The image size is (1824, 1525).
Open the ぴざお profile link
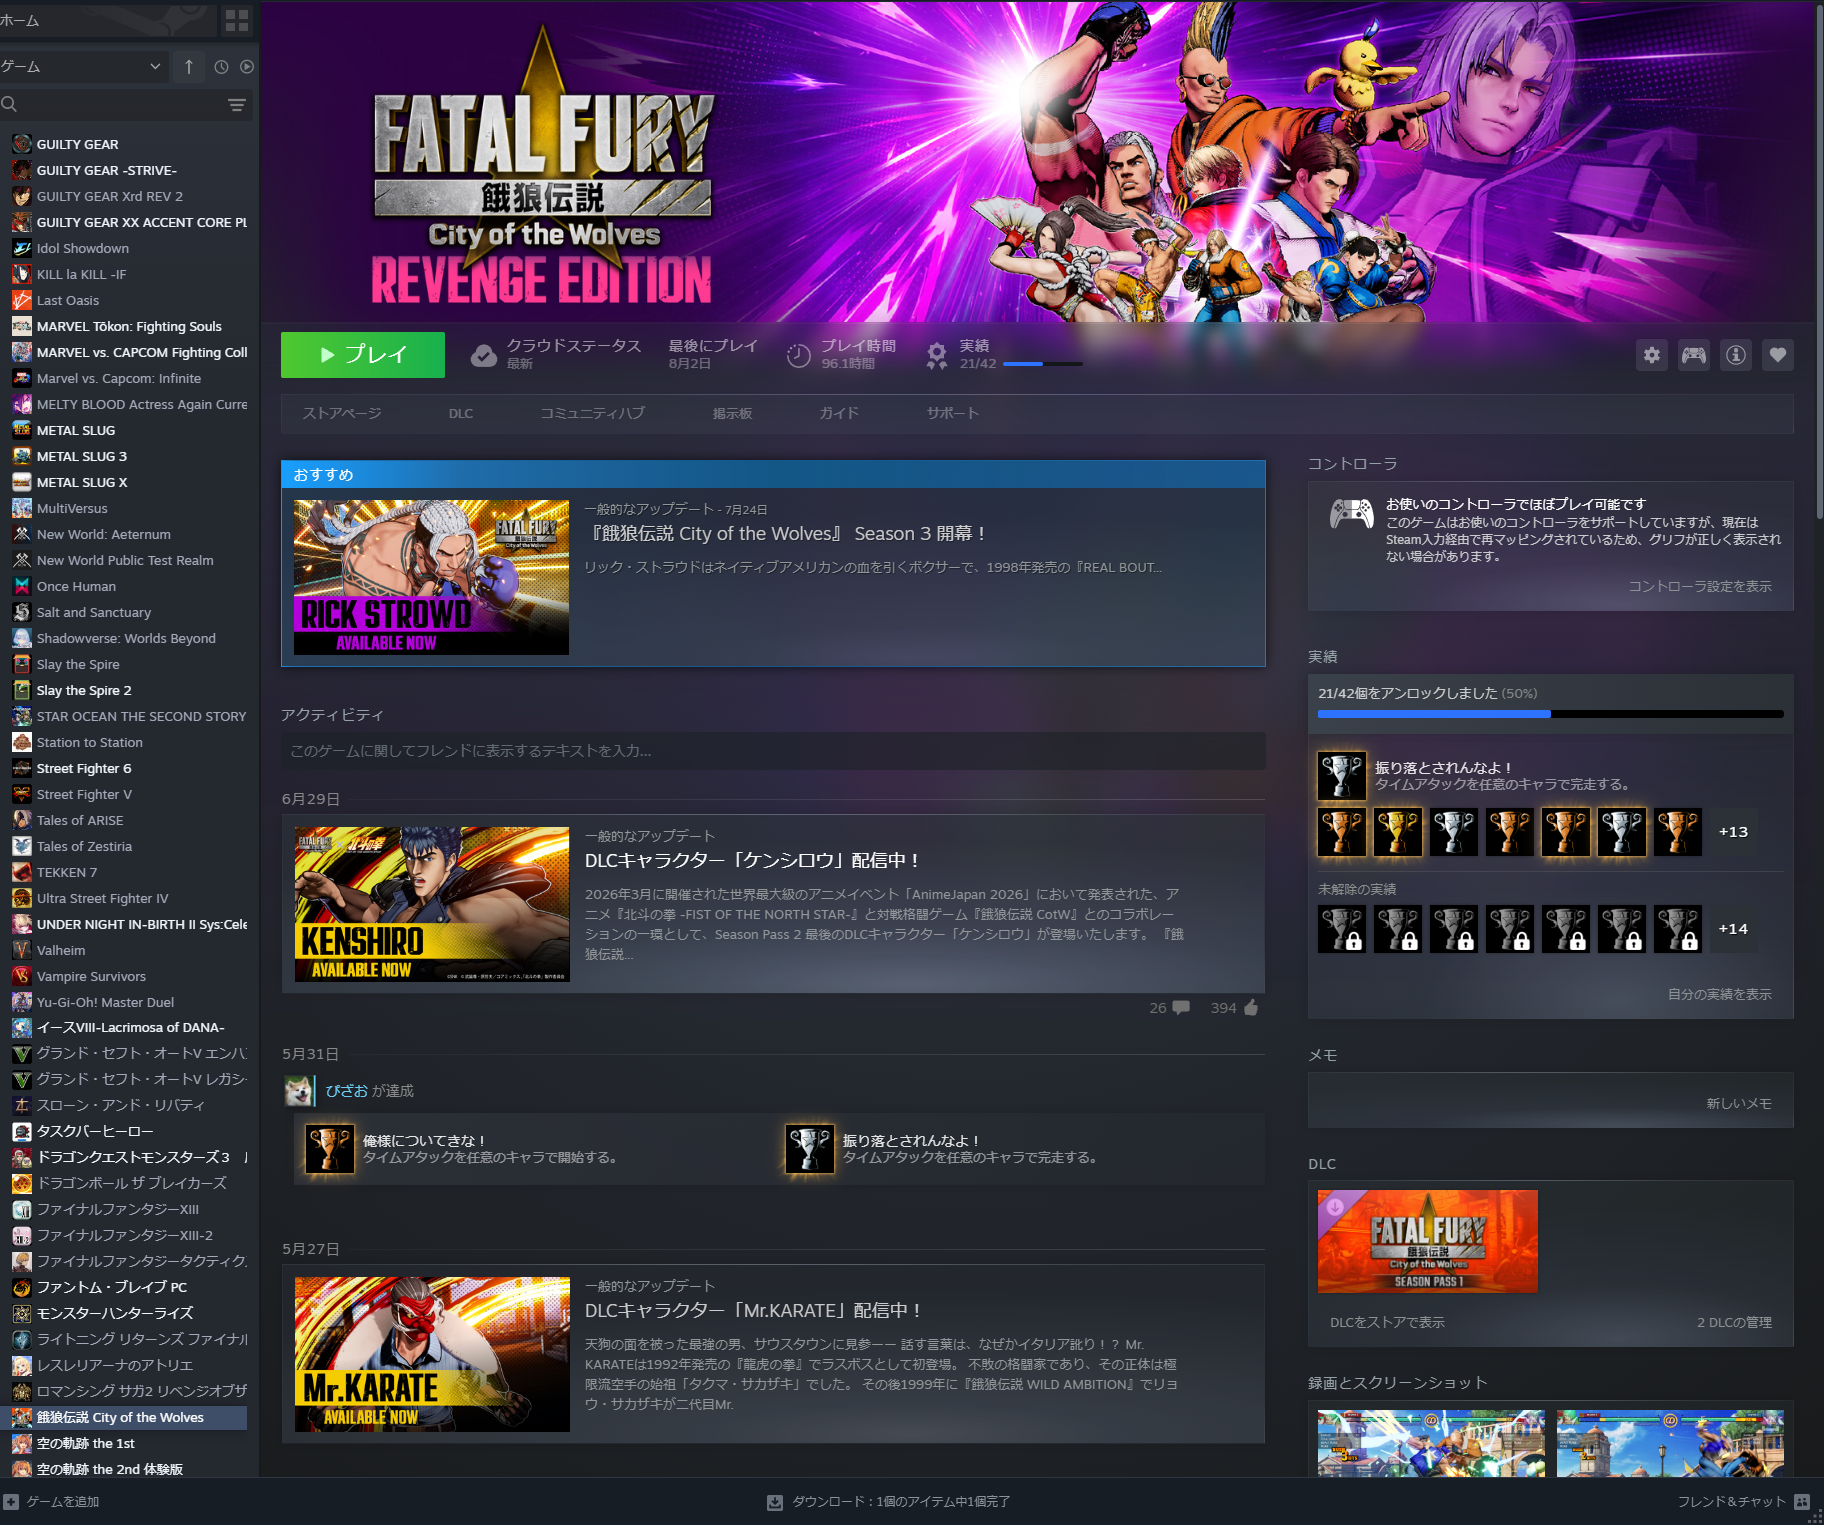[x=347, y=1091]
